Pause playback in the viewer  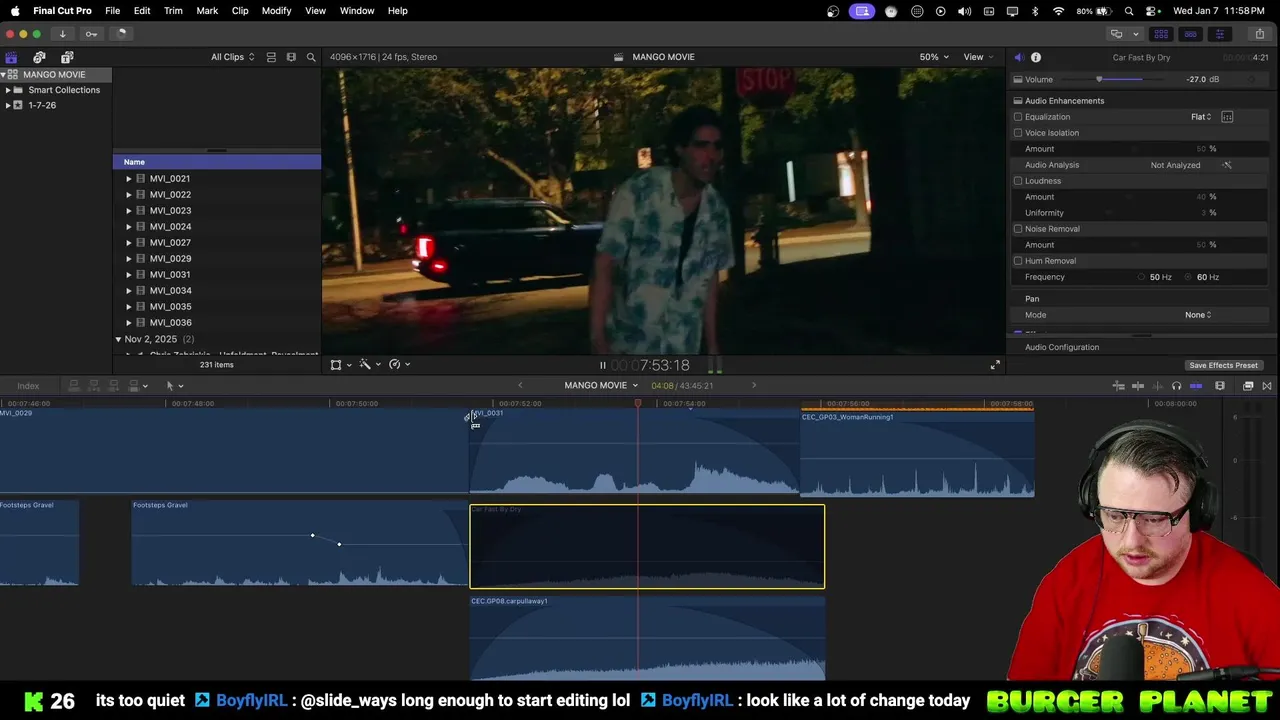click(602, 366)
